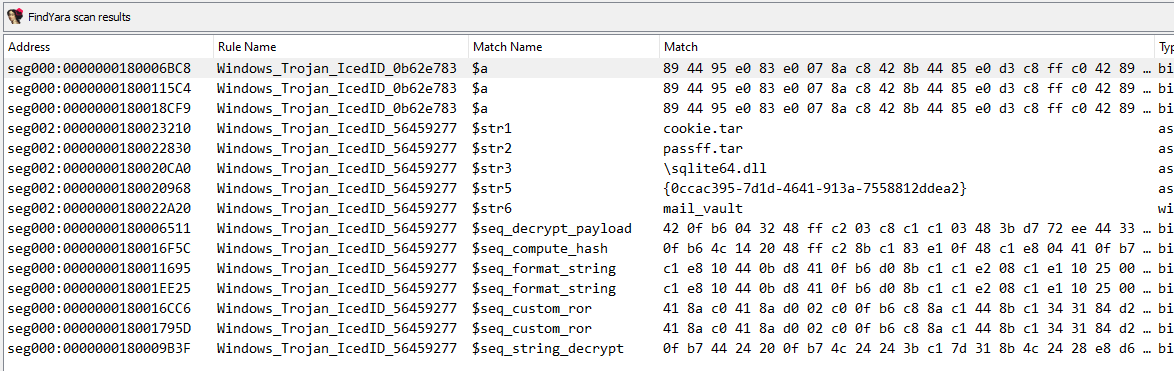Sort by the Rule Name column
Image resolution: width=1174 pixels, height=371 pixels.
341,47
